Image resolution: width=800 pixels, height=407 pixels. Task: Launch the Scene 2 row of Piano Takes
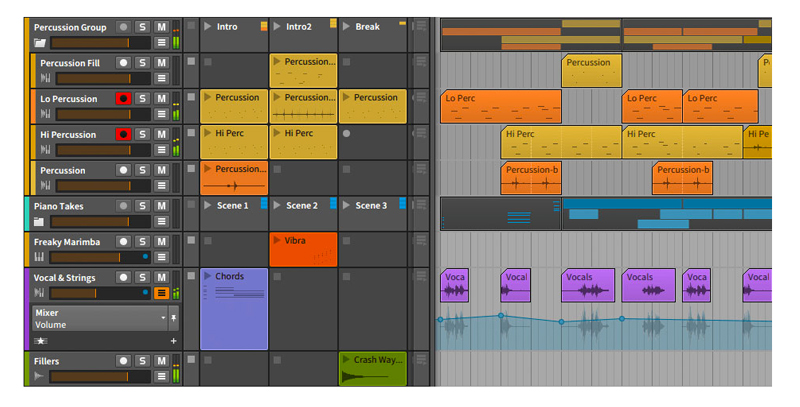click(x=278, y=205)
